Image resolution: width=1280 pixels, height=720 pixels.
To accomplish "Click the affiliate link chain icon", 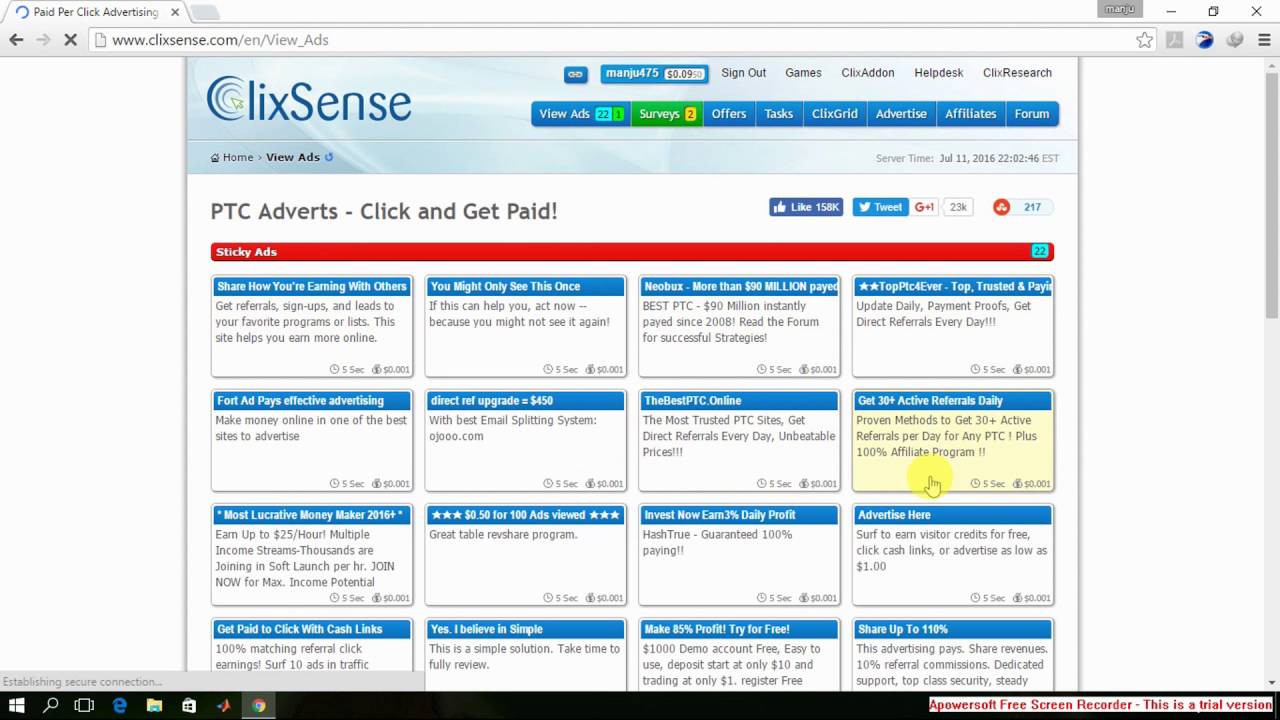I will 575,74.
